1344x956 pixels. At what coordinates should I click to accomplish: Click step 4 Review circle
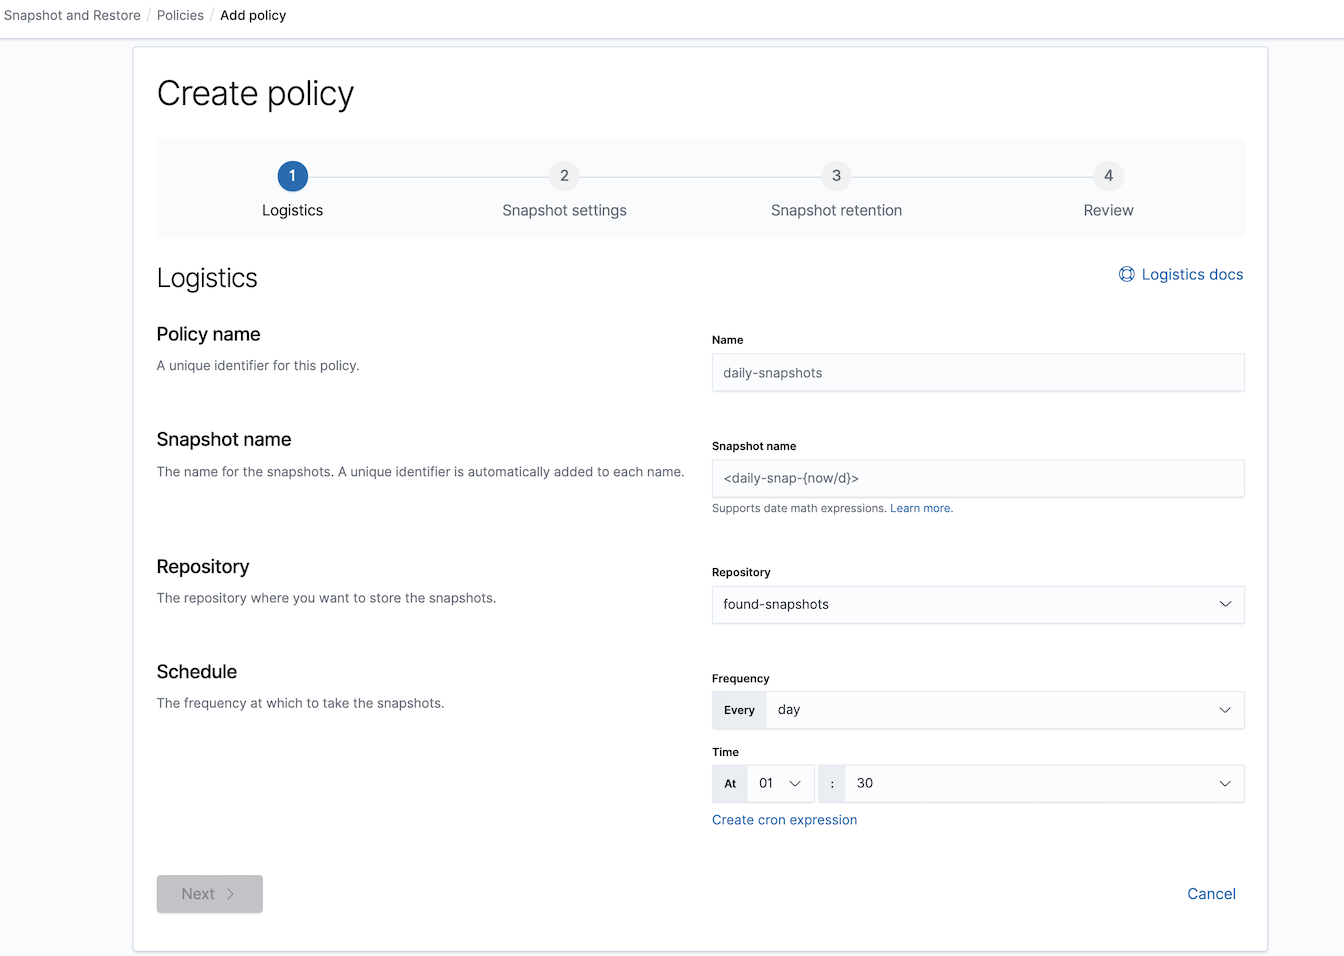pyautogui.click(x=1108, y=176)
